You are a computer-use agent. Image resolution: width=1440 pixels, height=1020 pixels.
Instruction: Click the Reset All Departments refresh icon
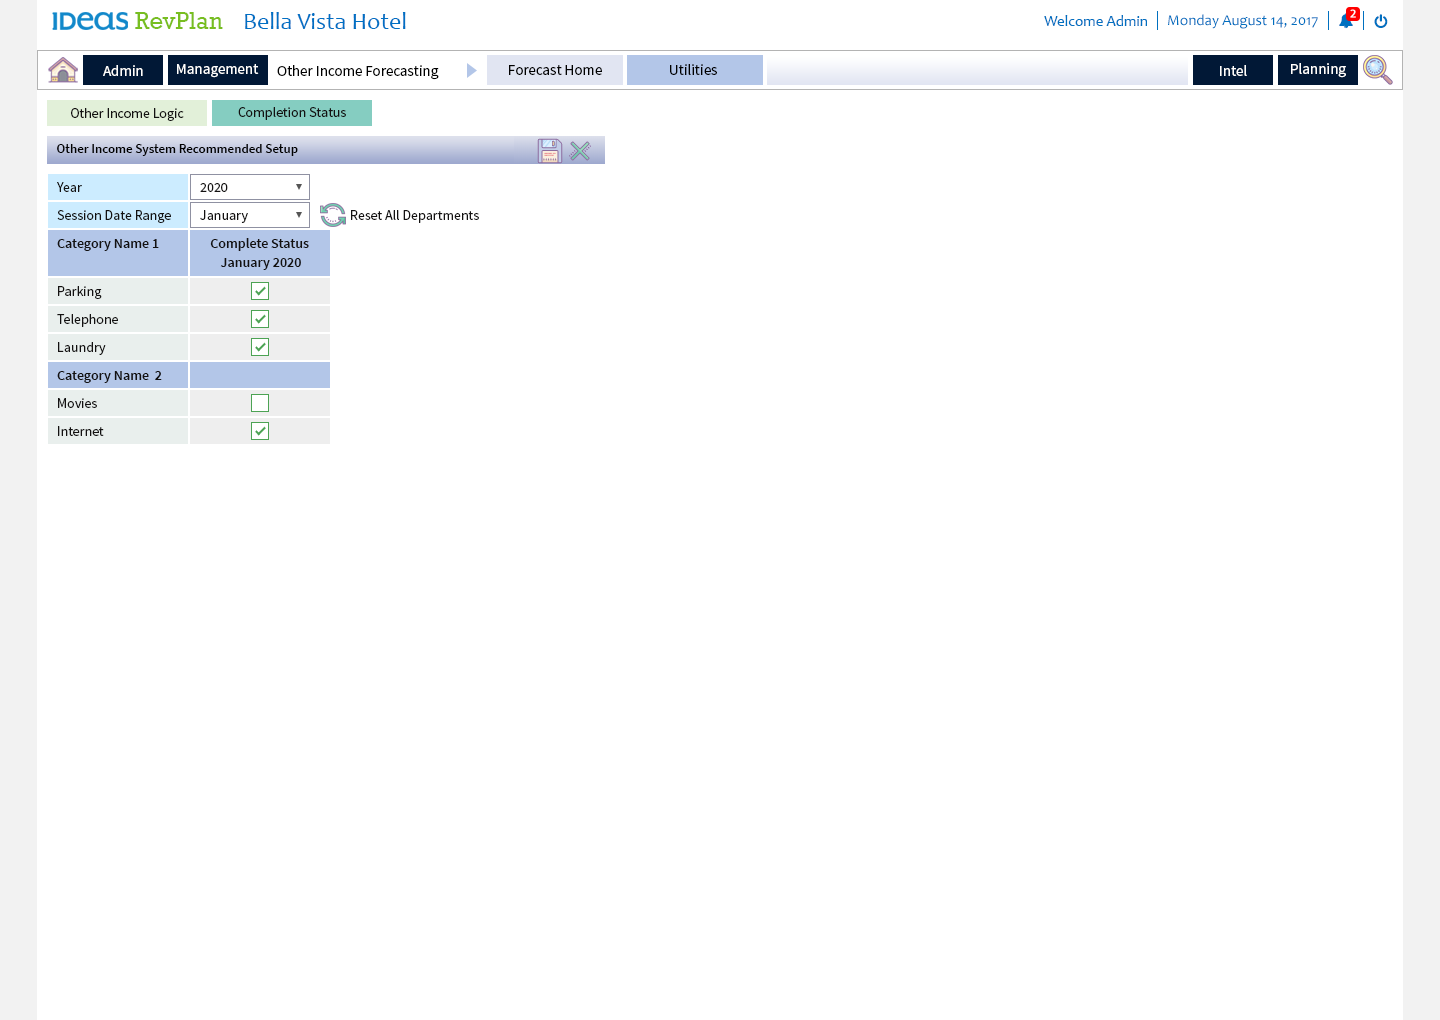point(333,215)
